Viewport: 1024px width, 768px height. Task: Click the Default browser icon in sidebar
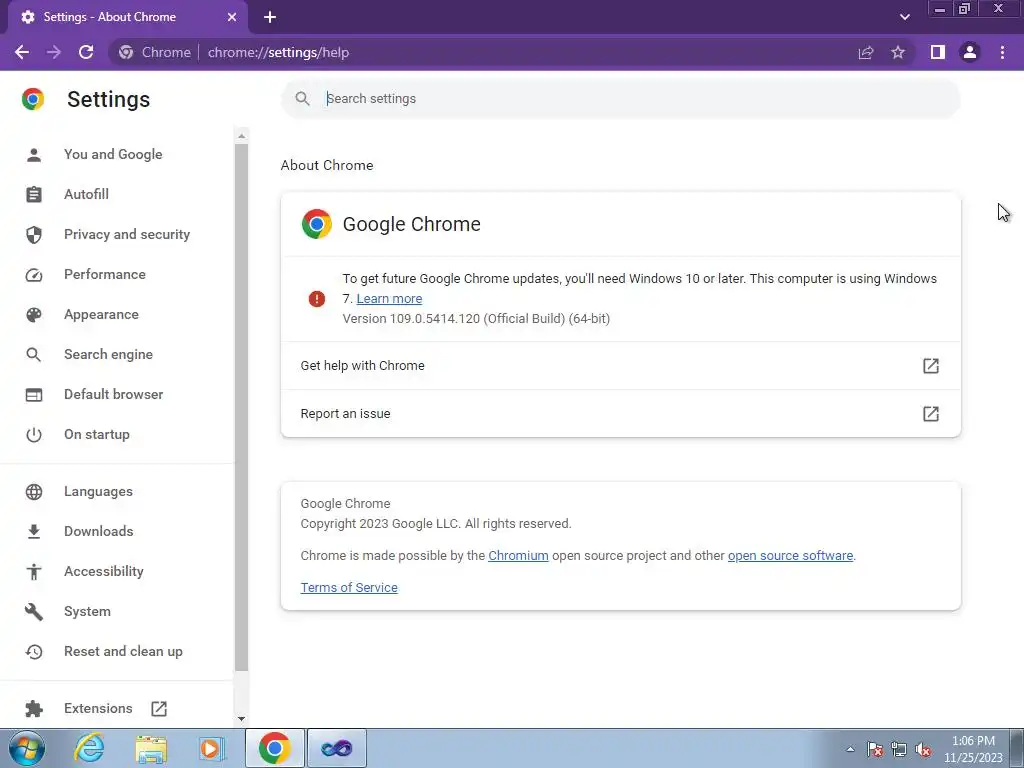[34, 395]
